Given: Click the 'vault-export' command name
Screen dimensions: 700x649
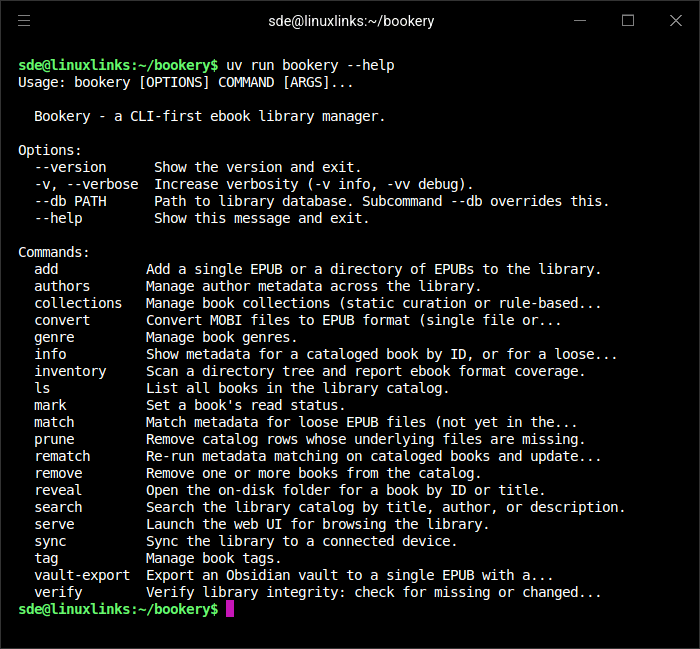Looking at the screenshot, I should click(82, 575).
